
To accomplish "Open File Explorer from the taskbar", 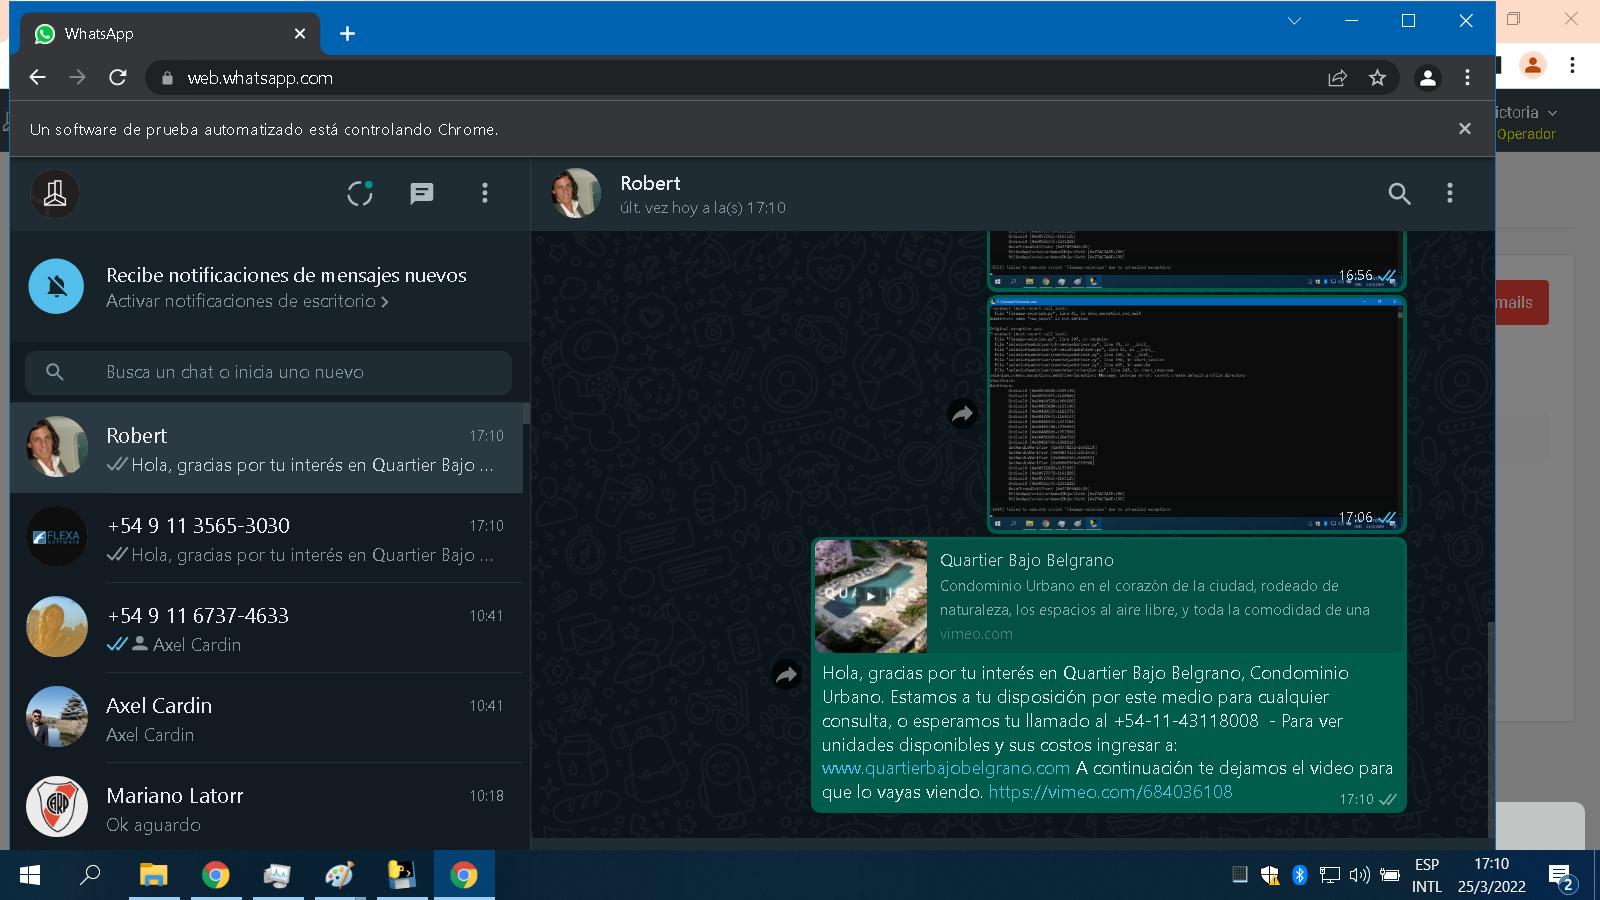I will coord(153,875).
